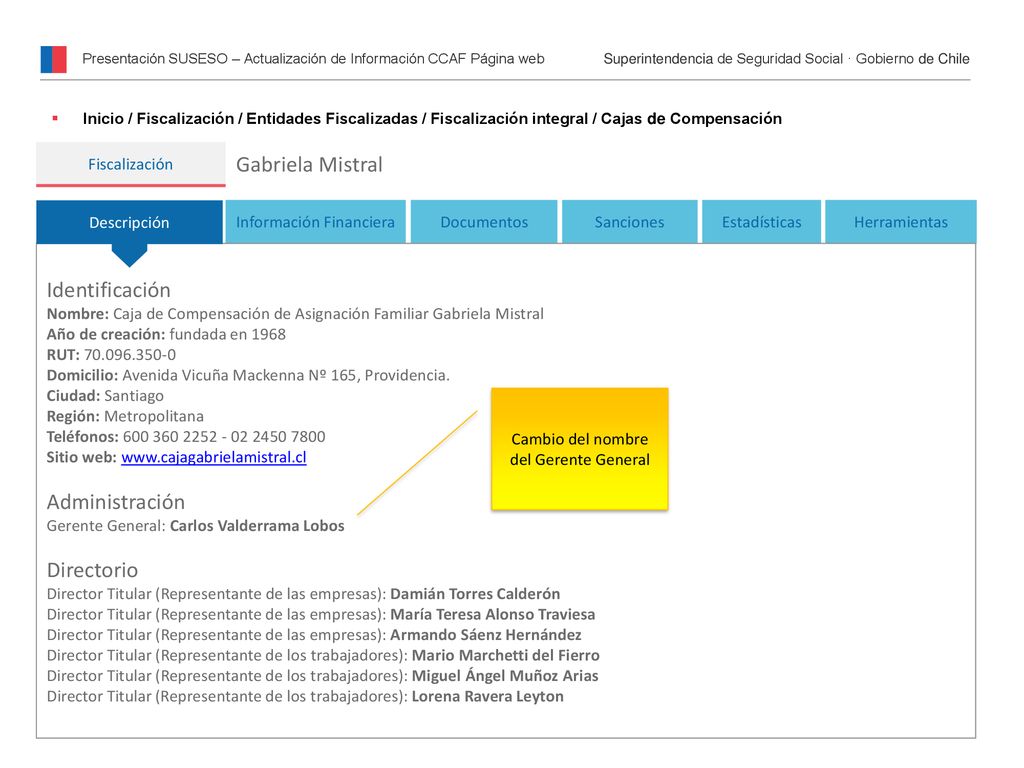Select the Gabriela Mistral page heading
This screenshot has width=1024, height=768.
(309, 165)
